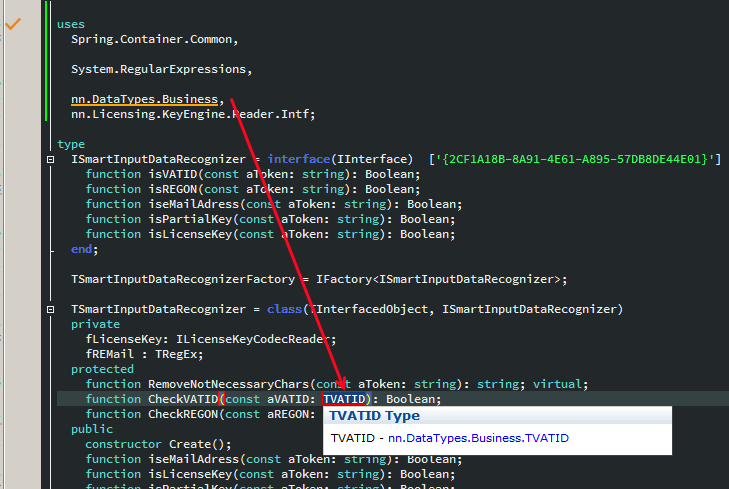
Task: Click Spring.Container.Common in the uses clause
Action: tap(152, 40)
